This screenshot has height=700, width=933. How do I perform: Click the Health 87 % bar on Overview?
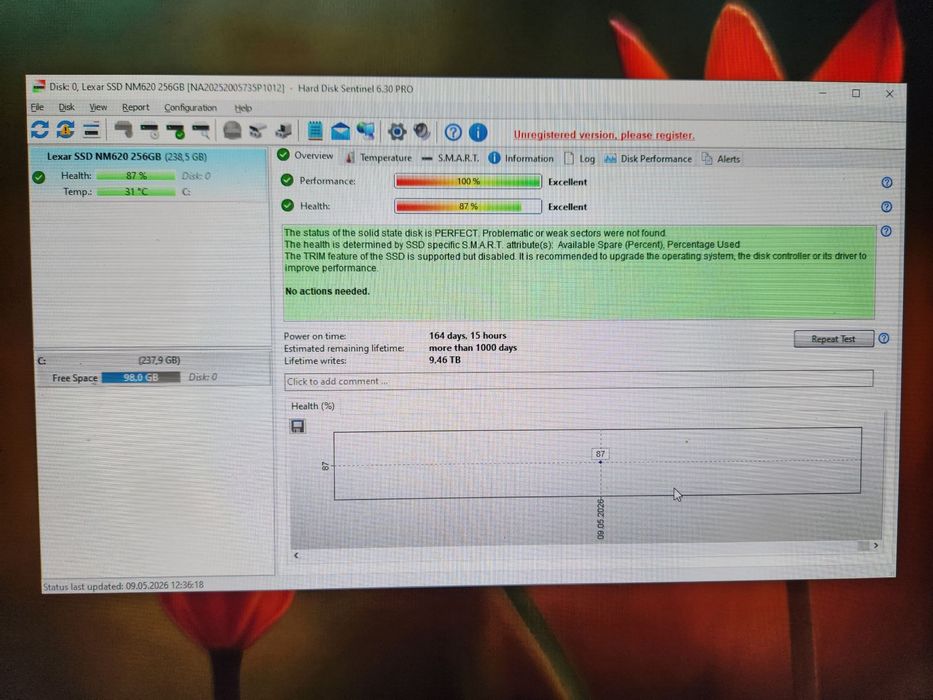click(468, 206)
